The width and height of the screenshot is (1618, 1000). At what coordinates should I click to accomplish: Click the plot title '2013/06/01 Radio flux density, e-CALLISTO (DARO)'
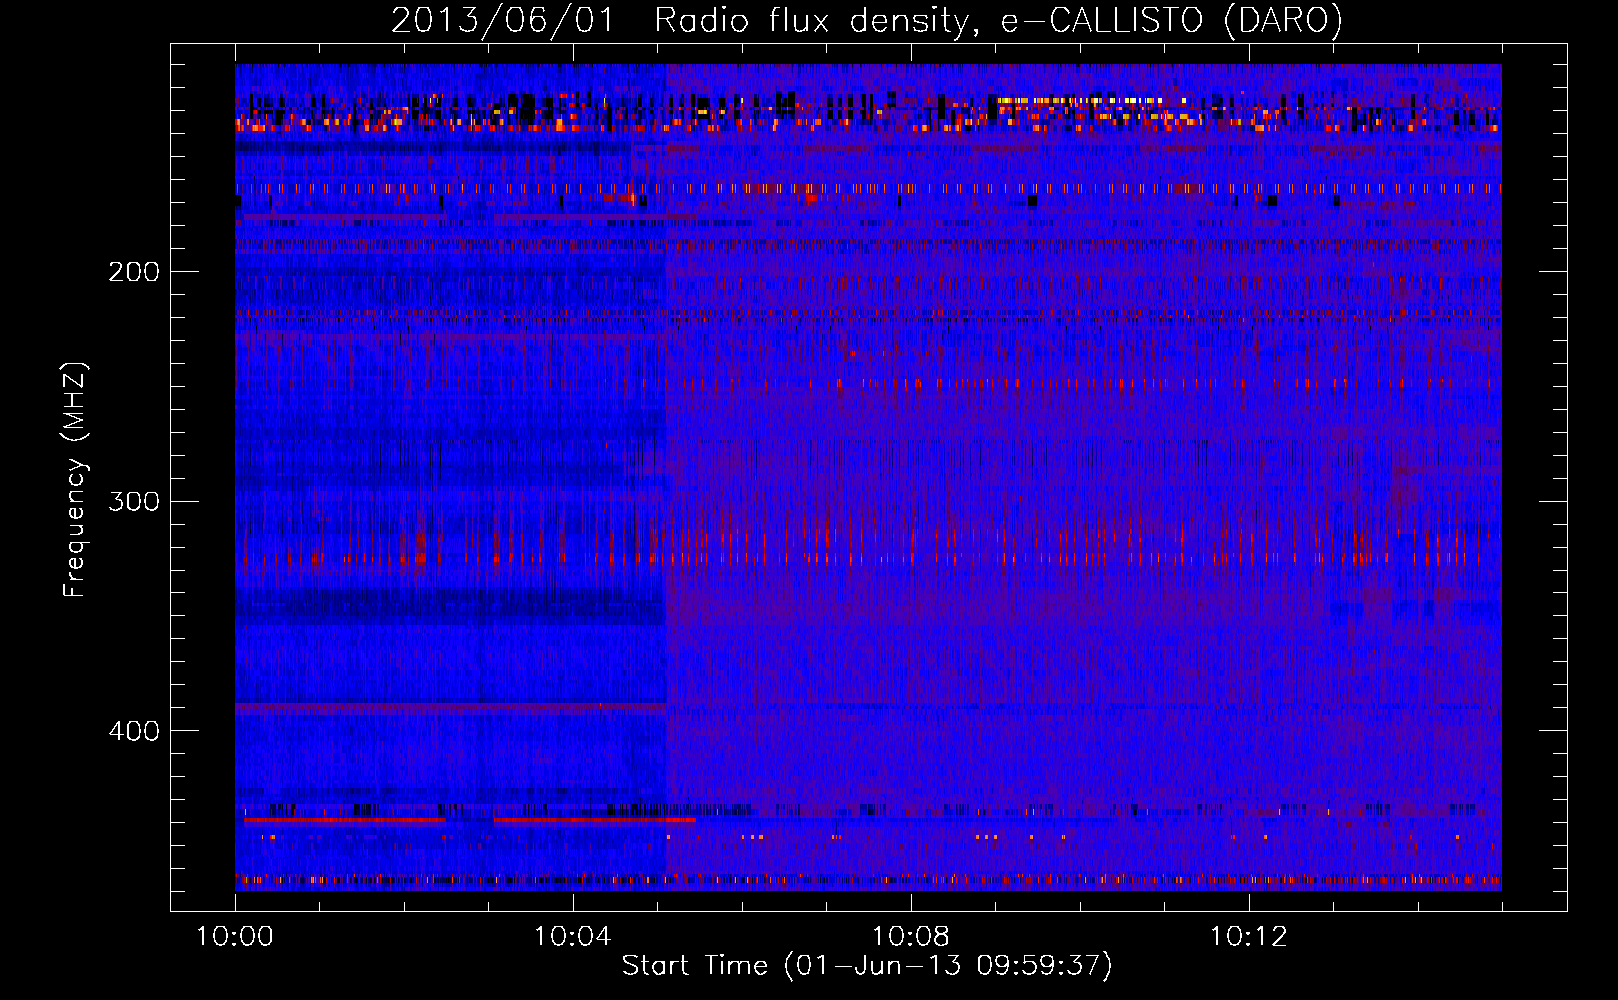[x=867, y=21]
